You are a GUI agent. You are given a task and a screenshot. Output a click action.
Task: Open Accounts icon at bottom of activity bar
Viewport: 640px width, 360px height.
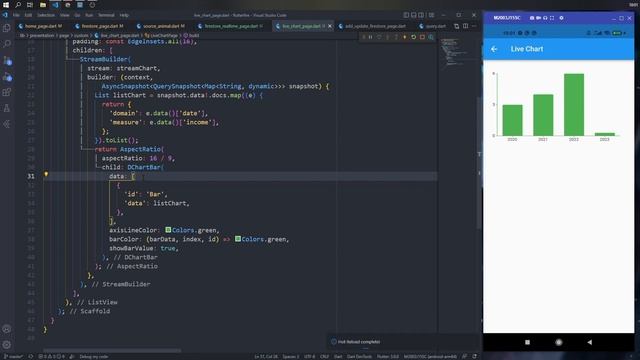pos(7,329)
